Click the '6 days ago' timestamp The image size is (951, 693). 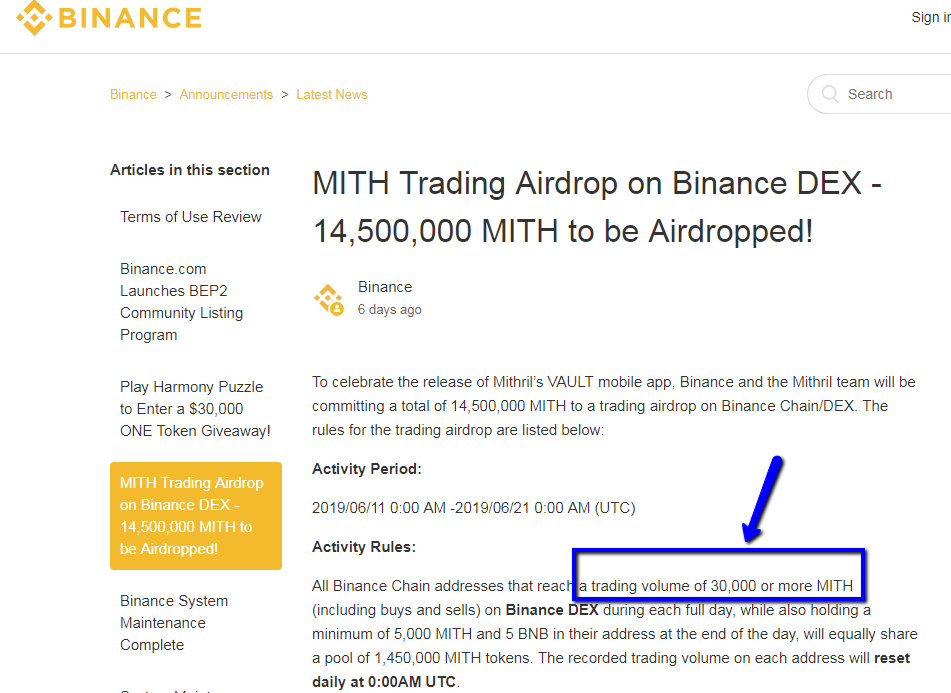pos(389,309)
